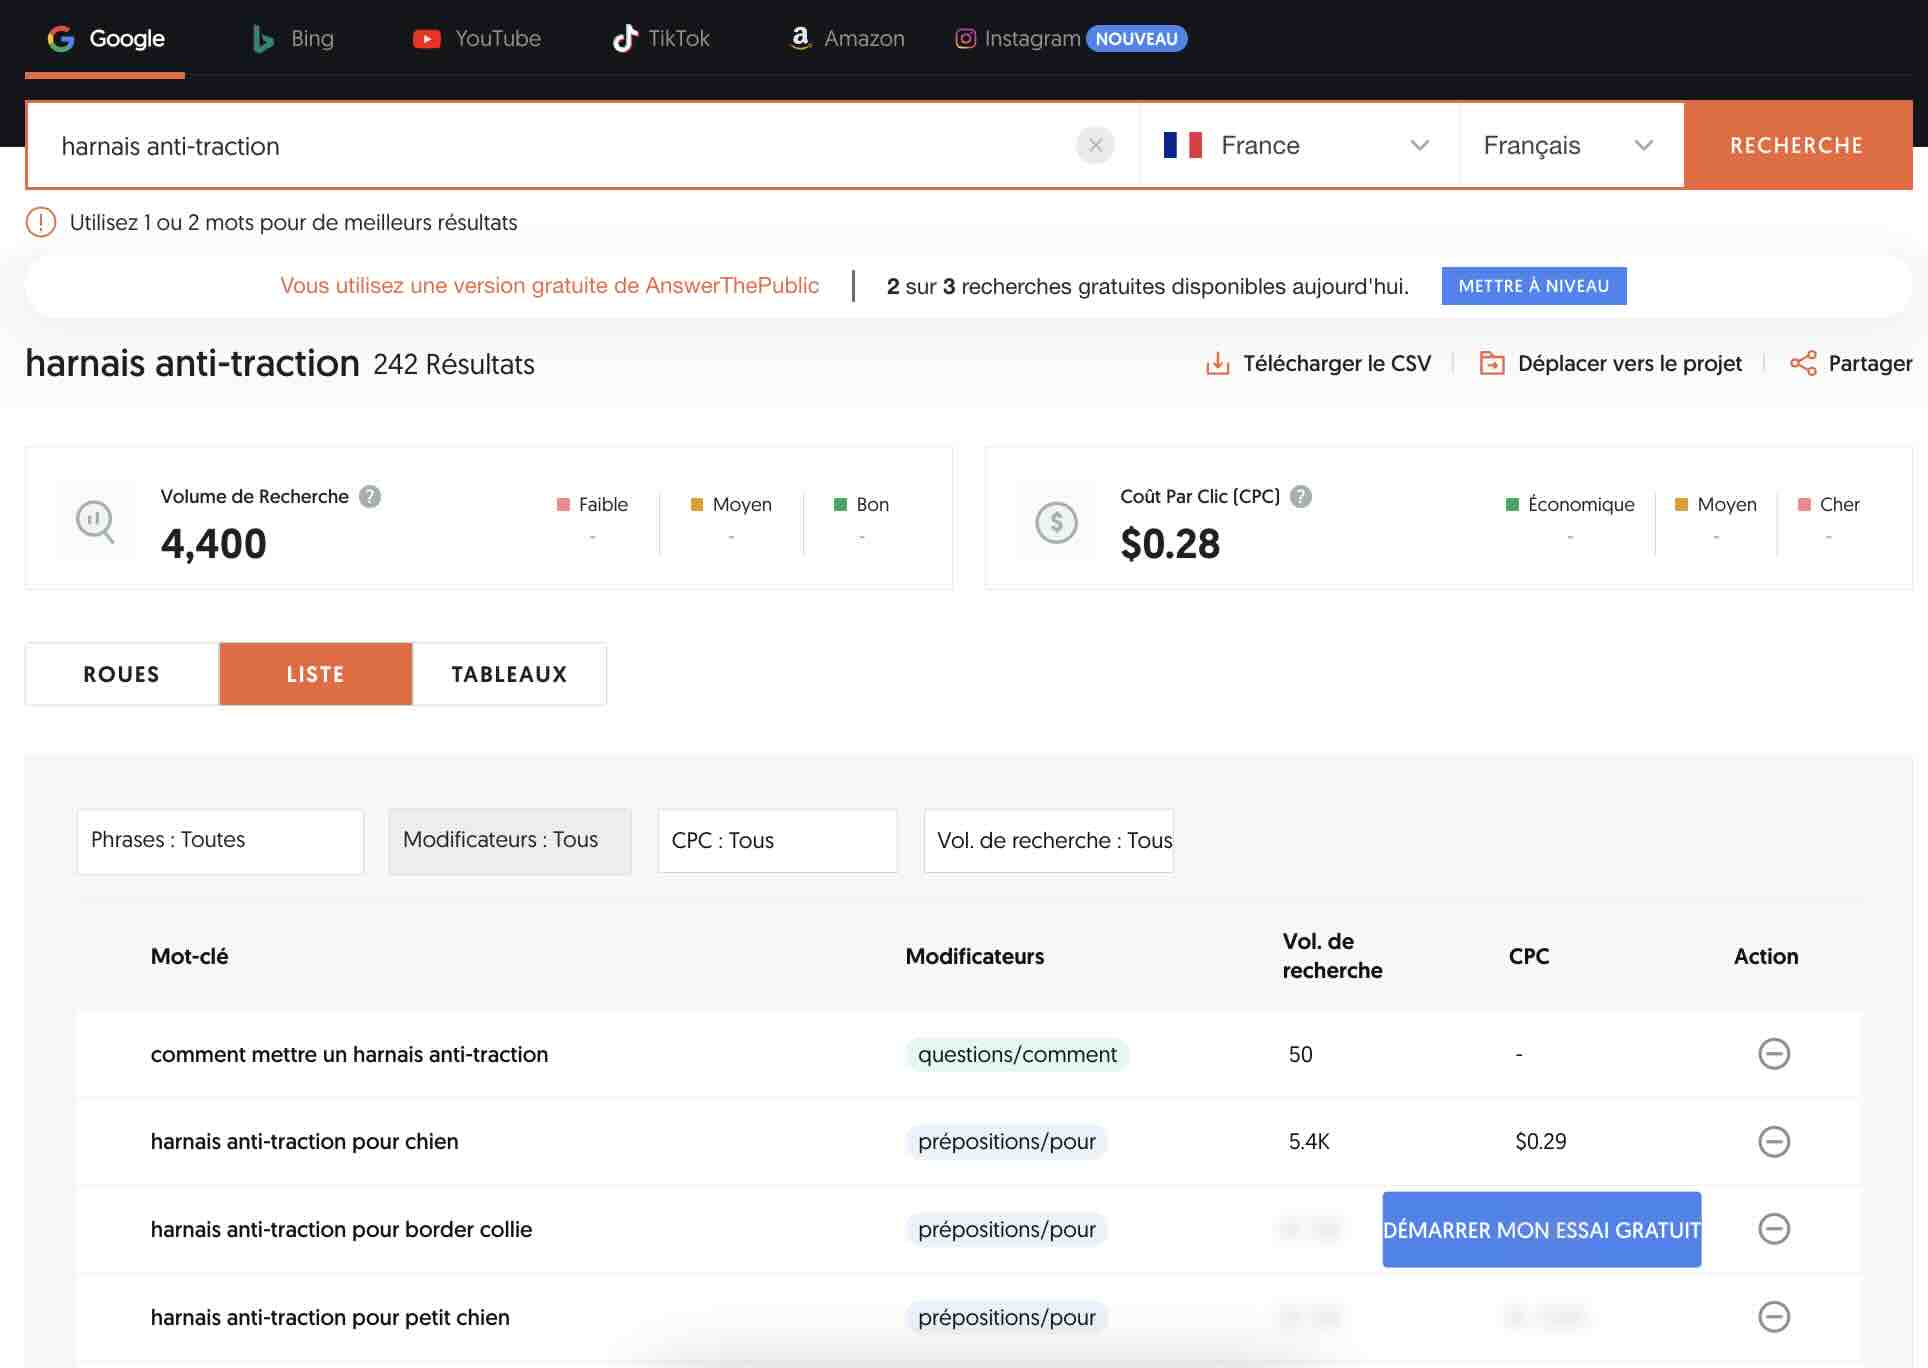Click Partager
The width and height of the screenshot is (1928, 1368).
(x=1851, y=363)
